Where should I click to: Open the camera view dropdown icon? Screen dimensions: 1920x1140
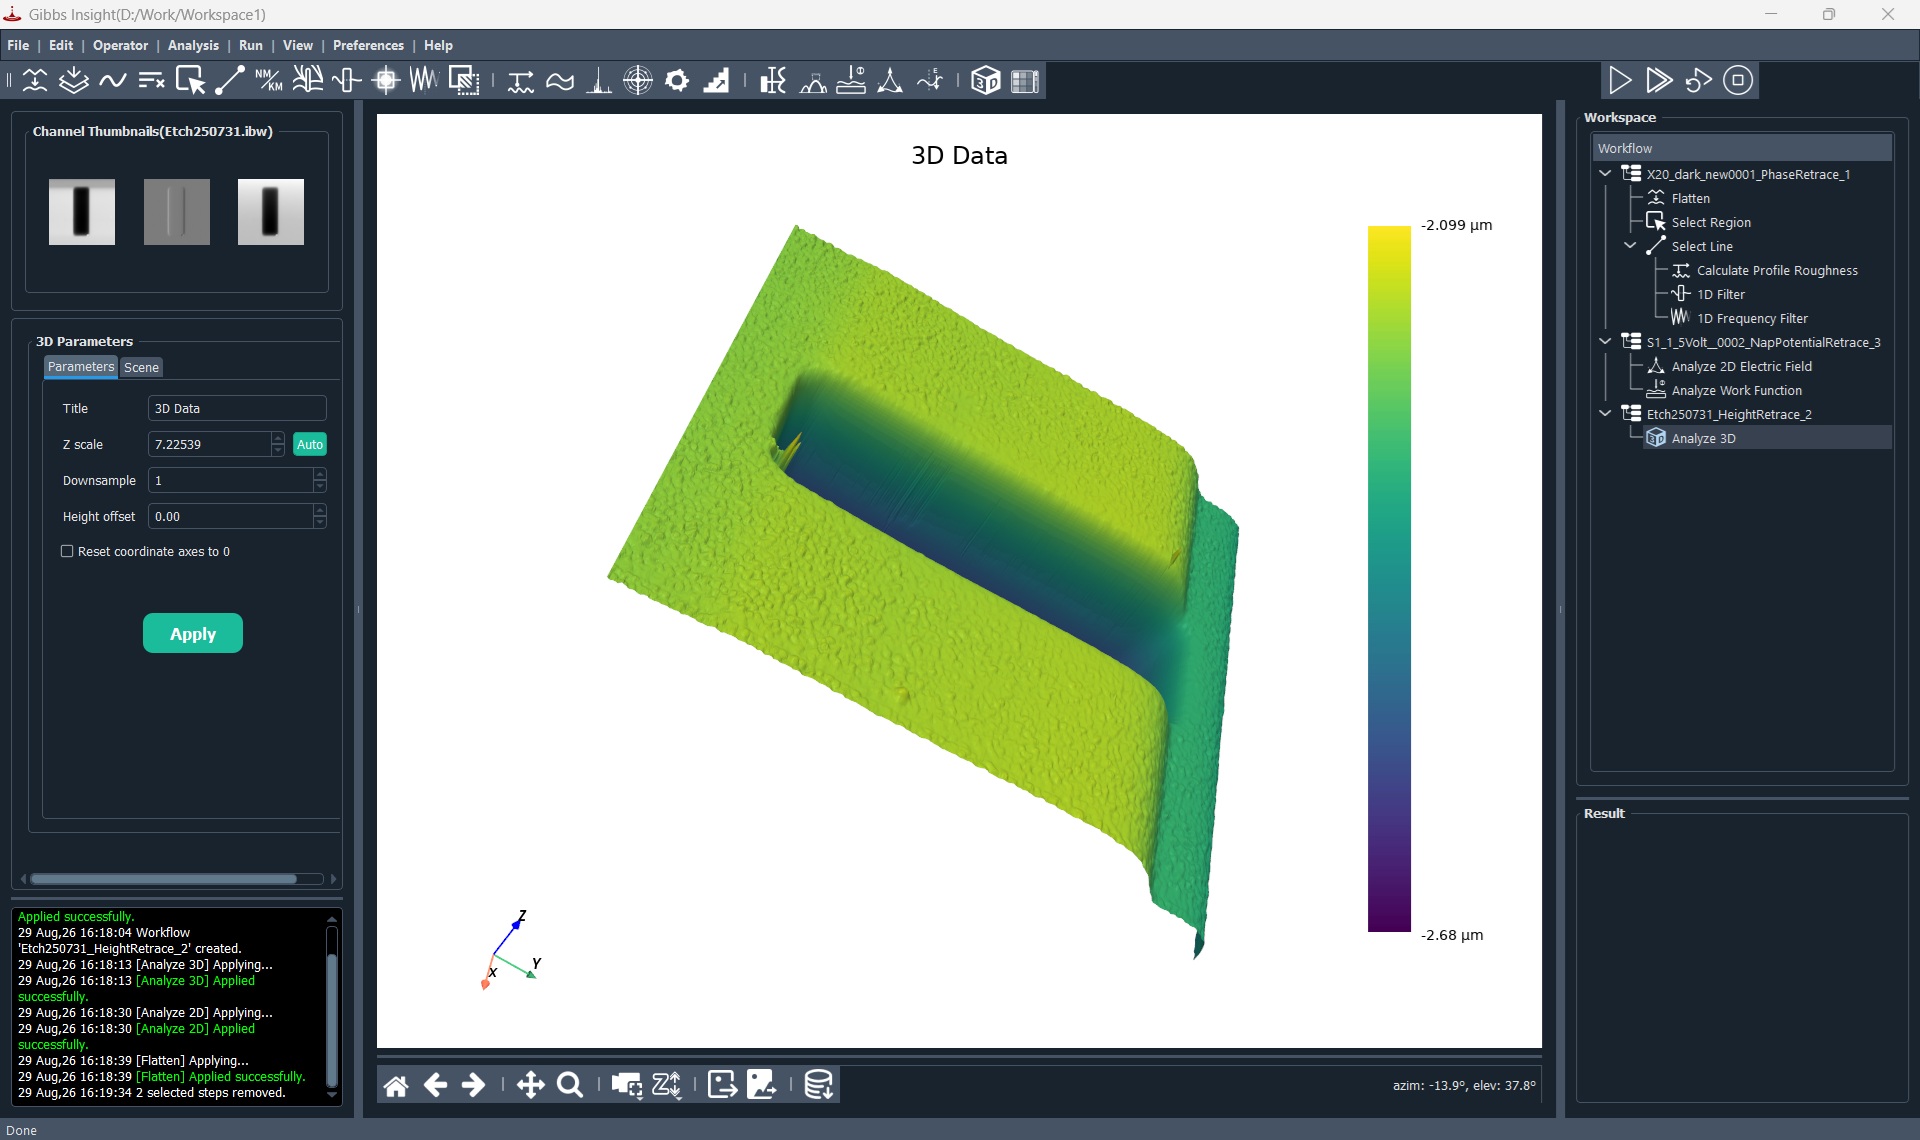[627, 1085]
